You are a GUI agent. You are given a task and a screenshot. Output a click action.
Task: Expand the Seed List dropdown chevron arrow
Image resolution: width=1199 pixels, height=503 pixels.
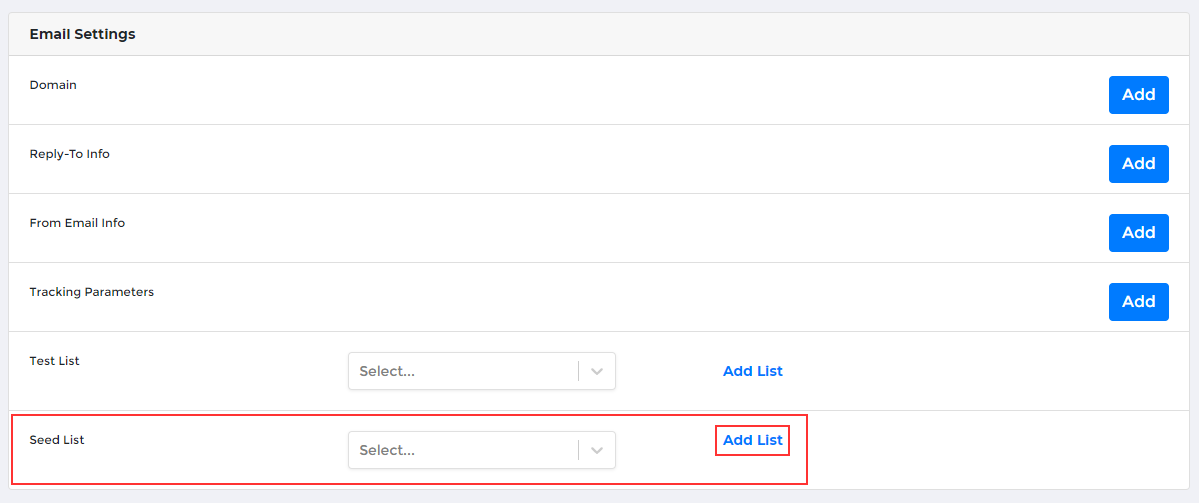(597, 450)
